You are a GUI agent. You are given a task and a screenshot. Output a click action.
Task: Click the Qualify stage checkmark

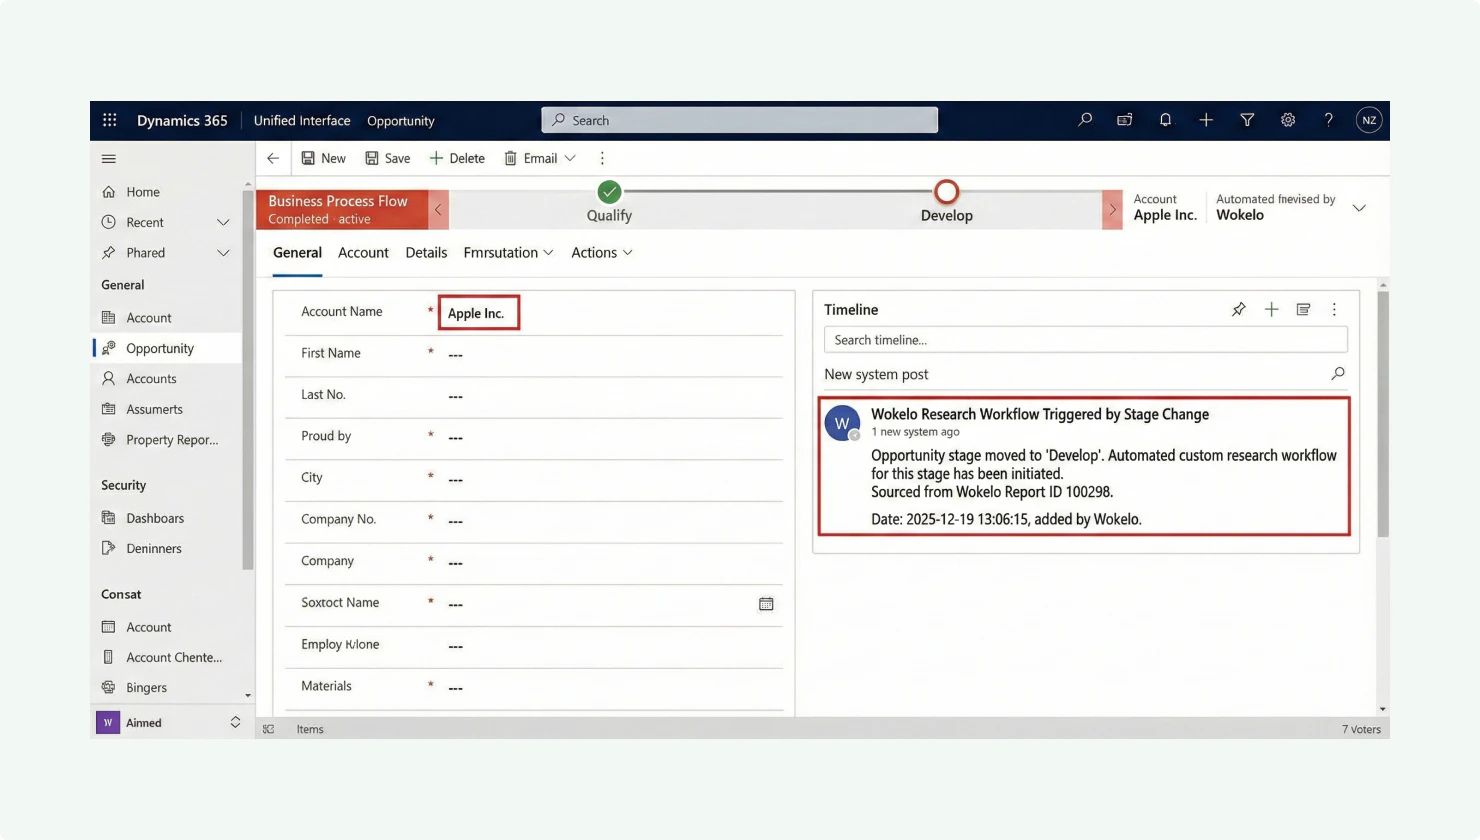(609, 191)
